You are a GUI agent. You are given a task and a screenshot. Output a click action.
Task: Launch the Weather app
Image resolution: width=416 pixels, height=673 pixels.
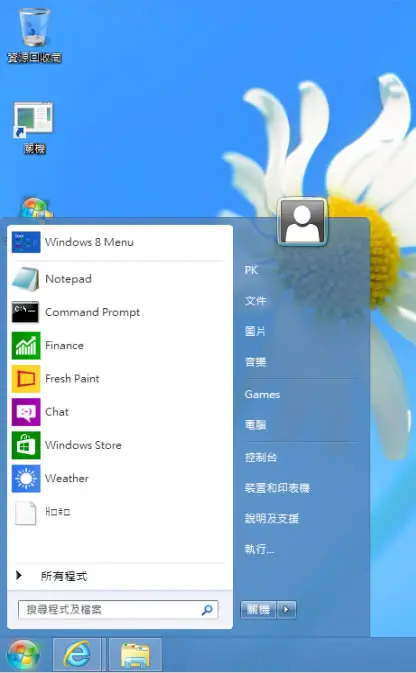pyautogui.click(x=117, y=478)
